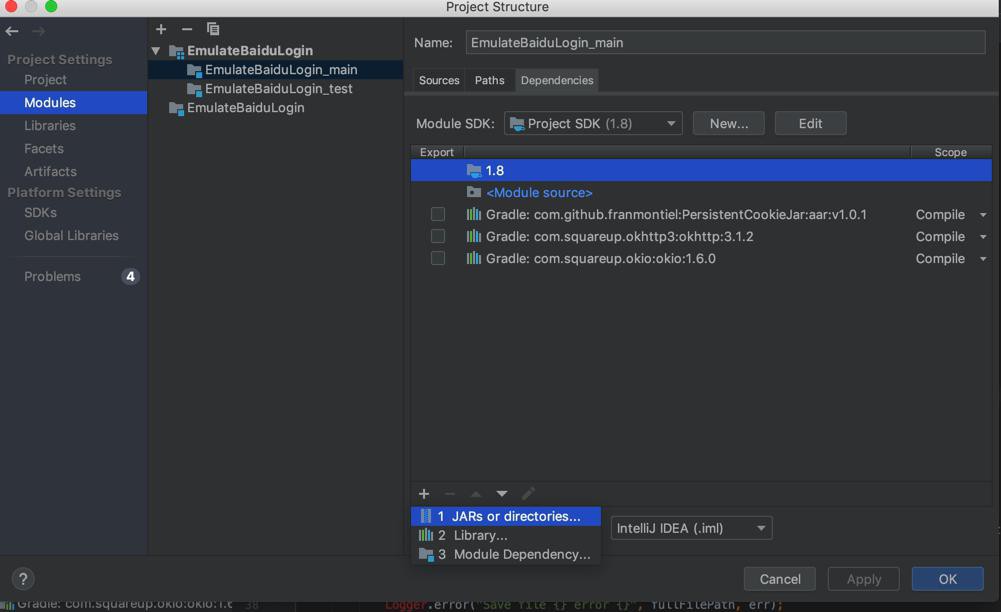The image size is (1001, 612).
Task: Click the Scope column header
Action: tap(951, 152)
